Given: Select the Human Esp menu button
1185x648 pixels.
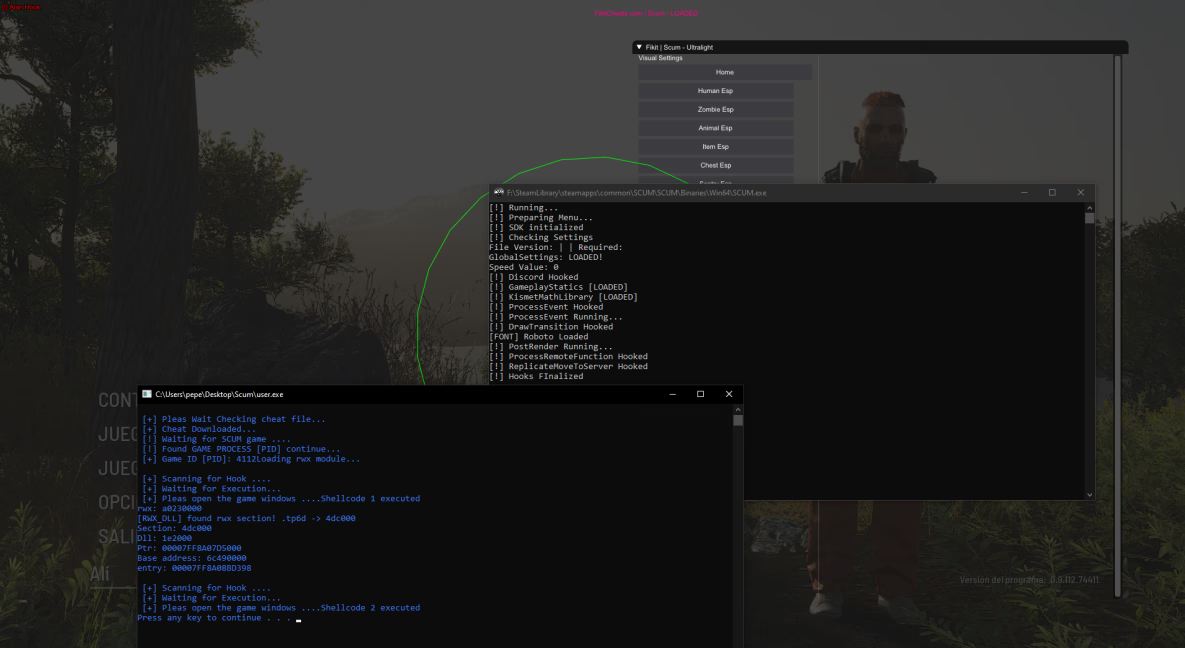Looking at the screenshot, I should pyautogui.click(x=715, y=91).
